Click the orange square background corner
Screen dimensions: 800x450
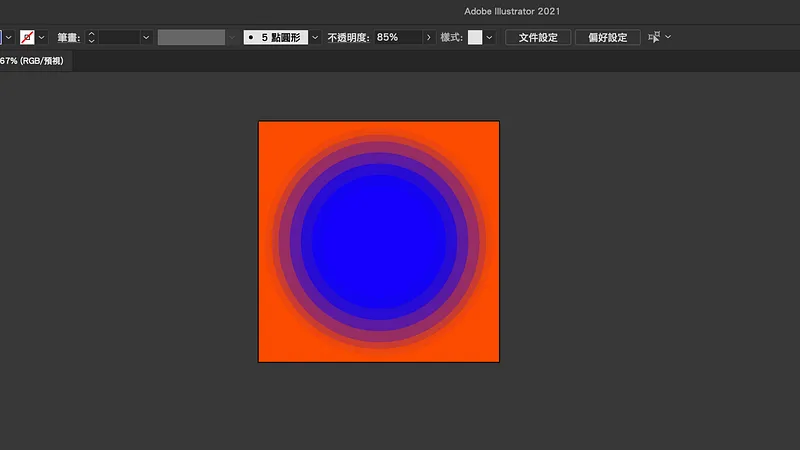click(268, 131)
